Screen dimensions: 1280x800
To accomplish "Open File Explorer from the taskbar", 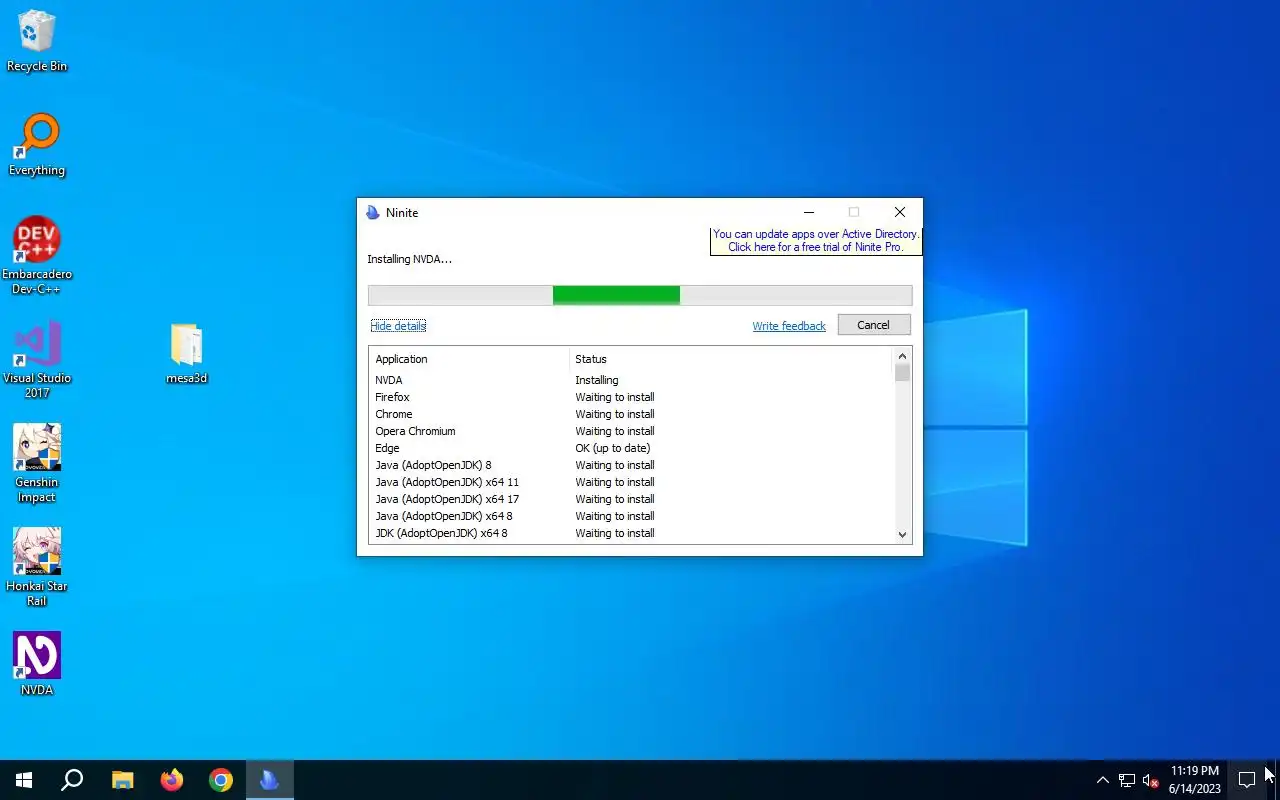I will pos(122,780).
